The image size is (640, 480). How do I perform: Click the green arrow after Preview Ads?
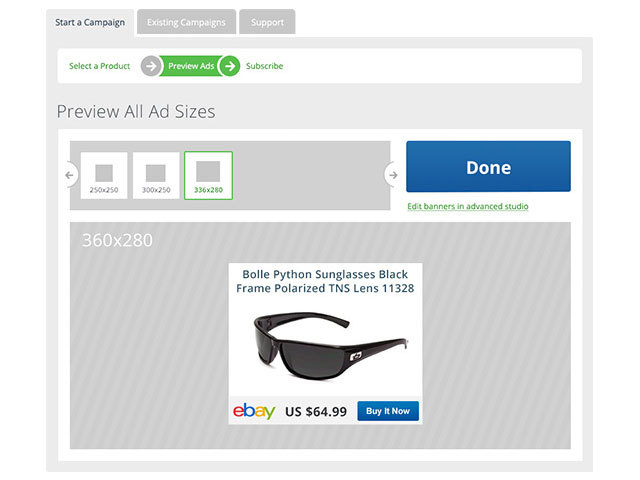click(230, 66)
